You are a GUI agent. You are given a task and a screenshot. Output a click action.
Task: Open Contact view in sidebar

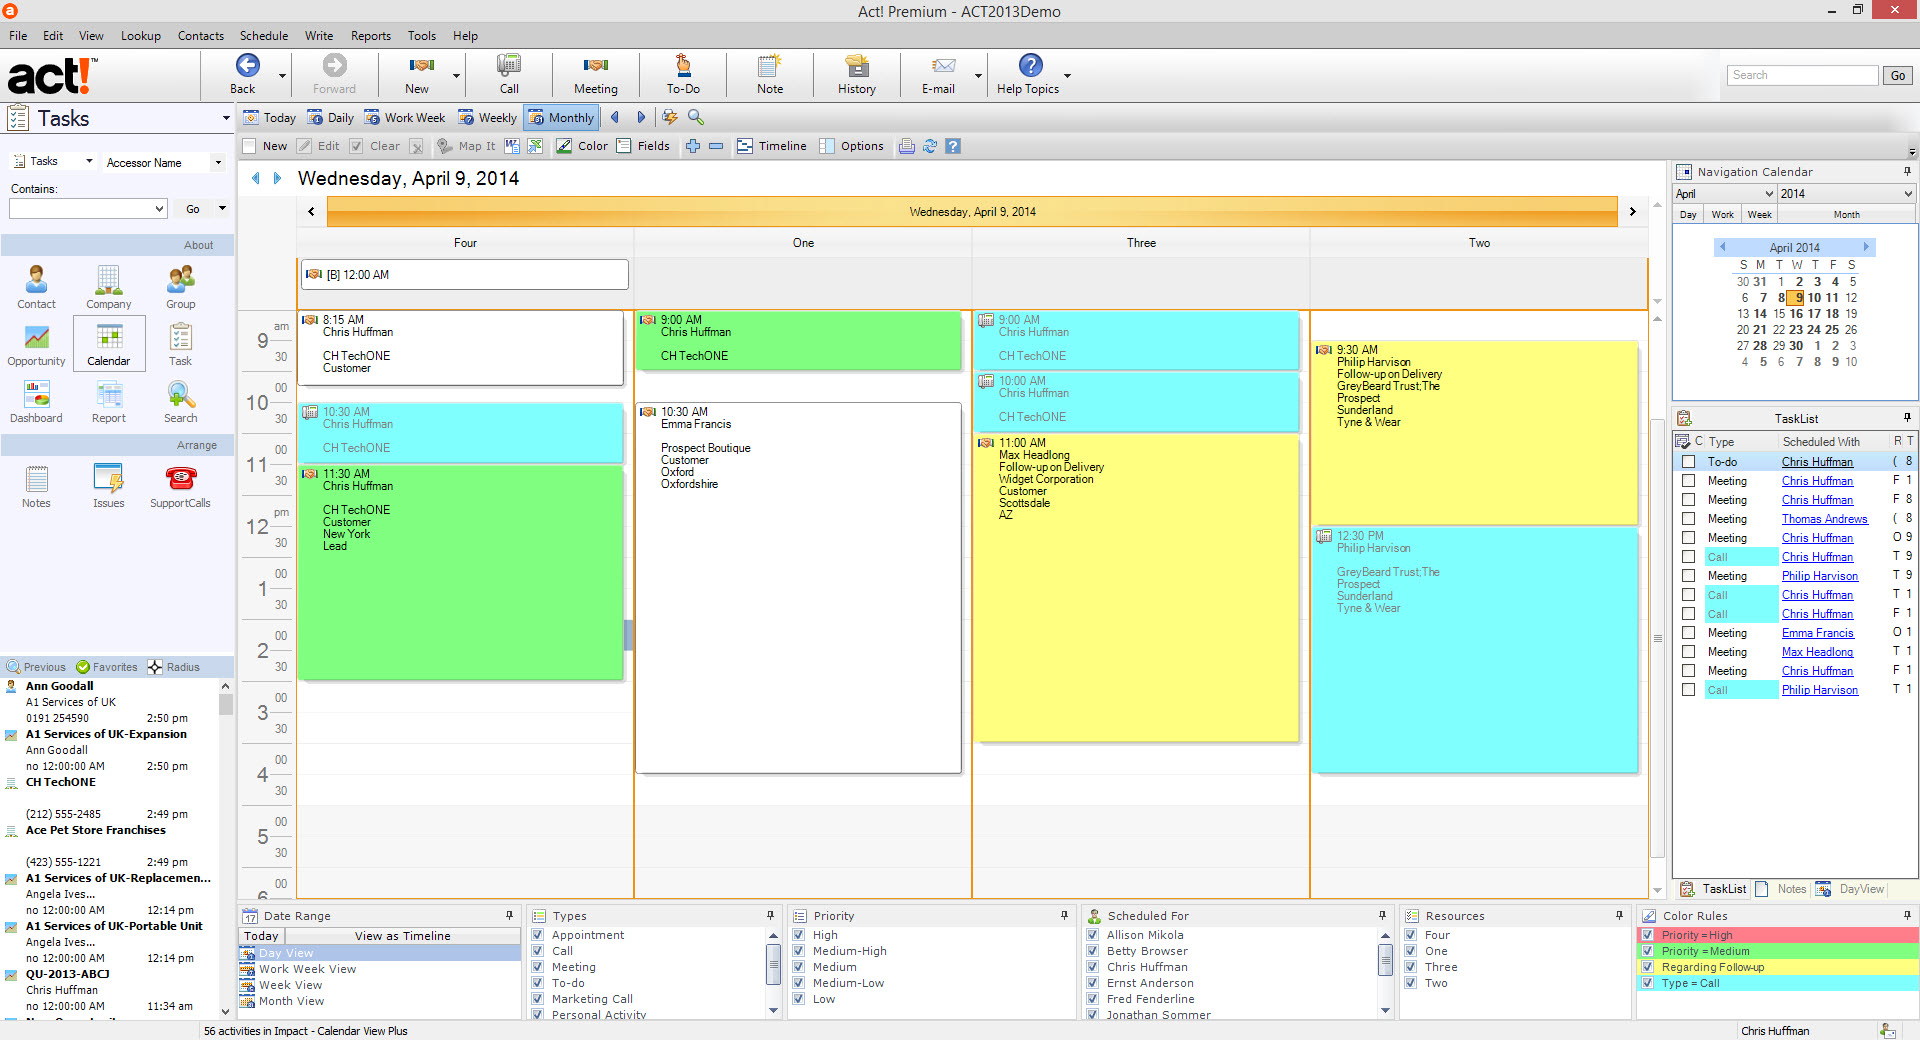point(36,287)
